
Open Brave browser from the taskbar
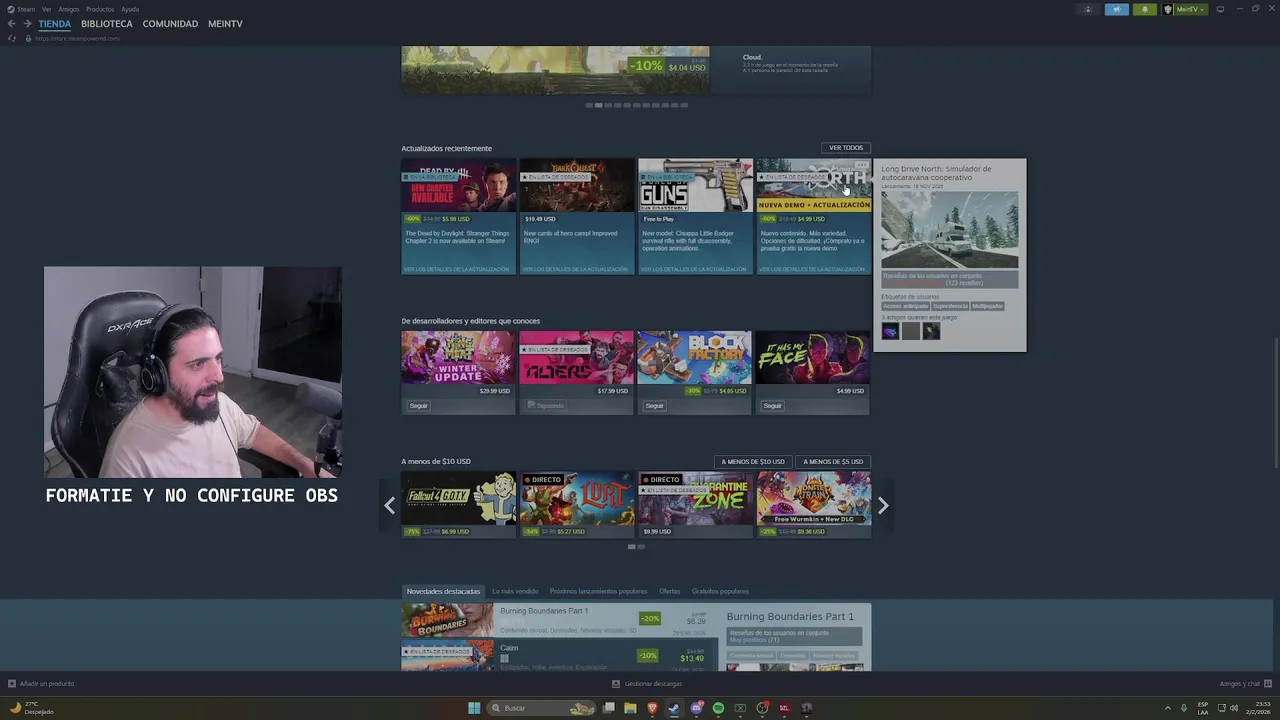652,708
